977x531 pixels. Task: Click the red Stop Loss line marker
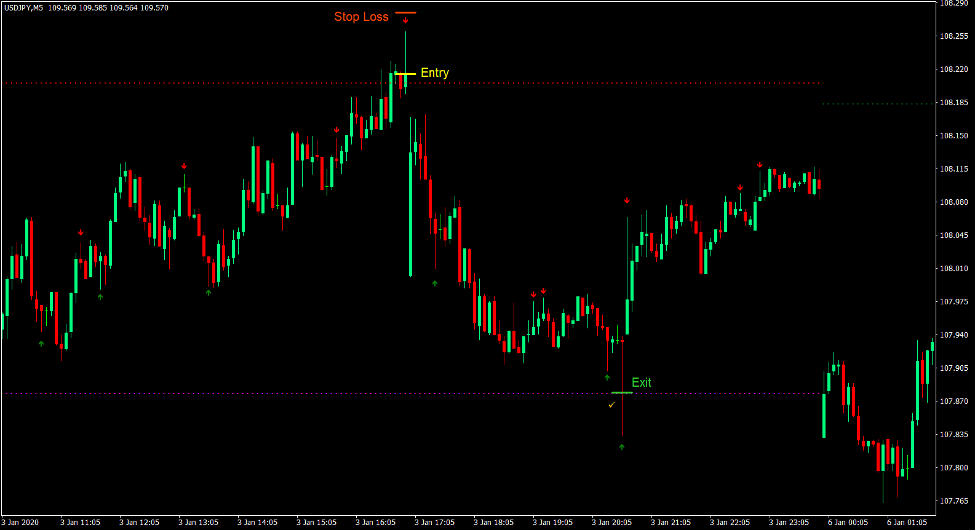point(405,13)
